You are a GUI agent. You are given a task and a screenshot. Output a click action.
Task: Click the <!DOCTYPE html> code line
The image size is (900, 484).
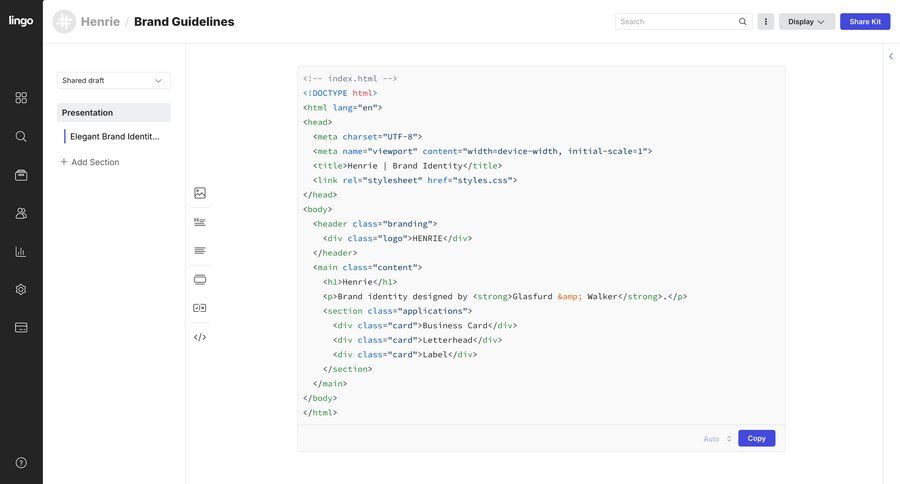point(340,93)
